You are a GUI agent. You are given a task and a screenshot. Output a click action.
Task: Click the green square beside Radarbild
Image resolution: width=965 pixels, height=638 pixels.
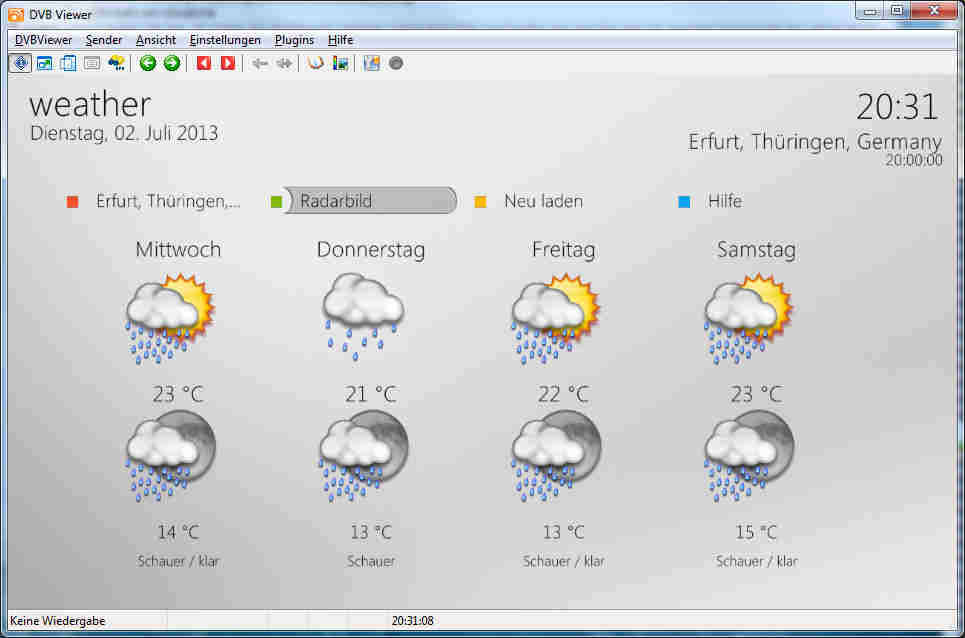point(276,202)
